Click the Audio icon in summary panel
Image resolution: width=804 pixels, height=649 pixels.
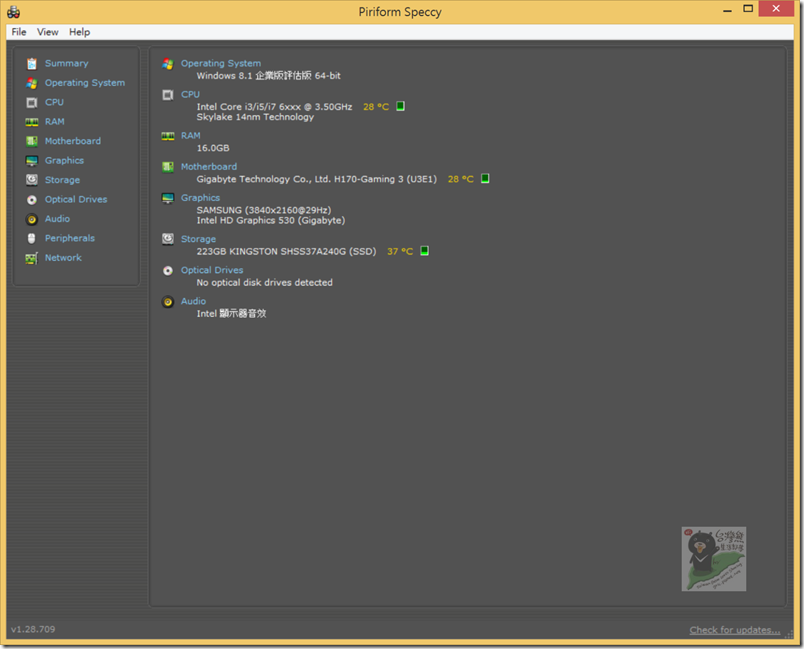(168, 302)
